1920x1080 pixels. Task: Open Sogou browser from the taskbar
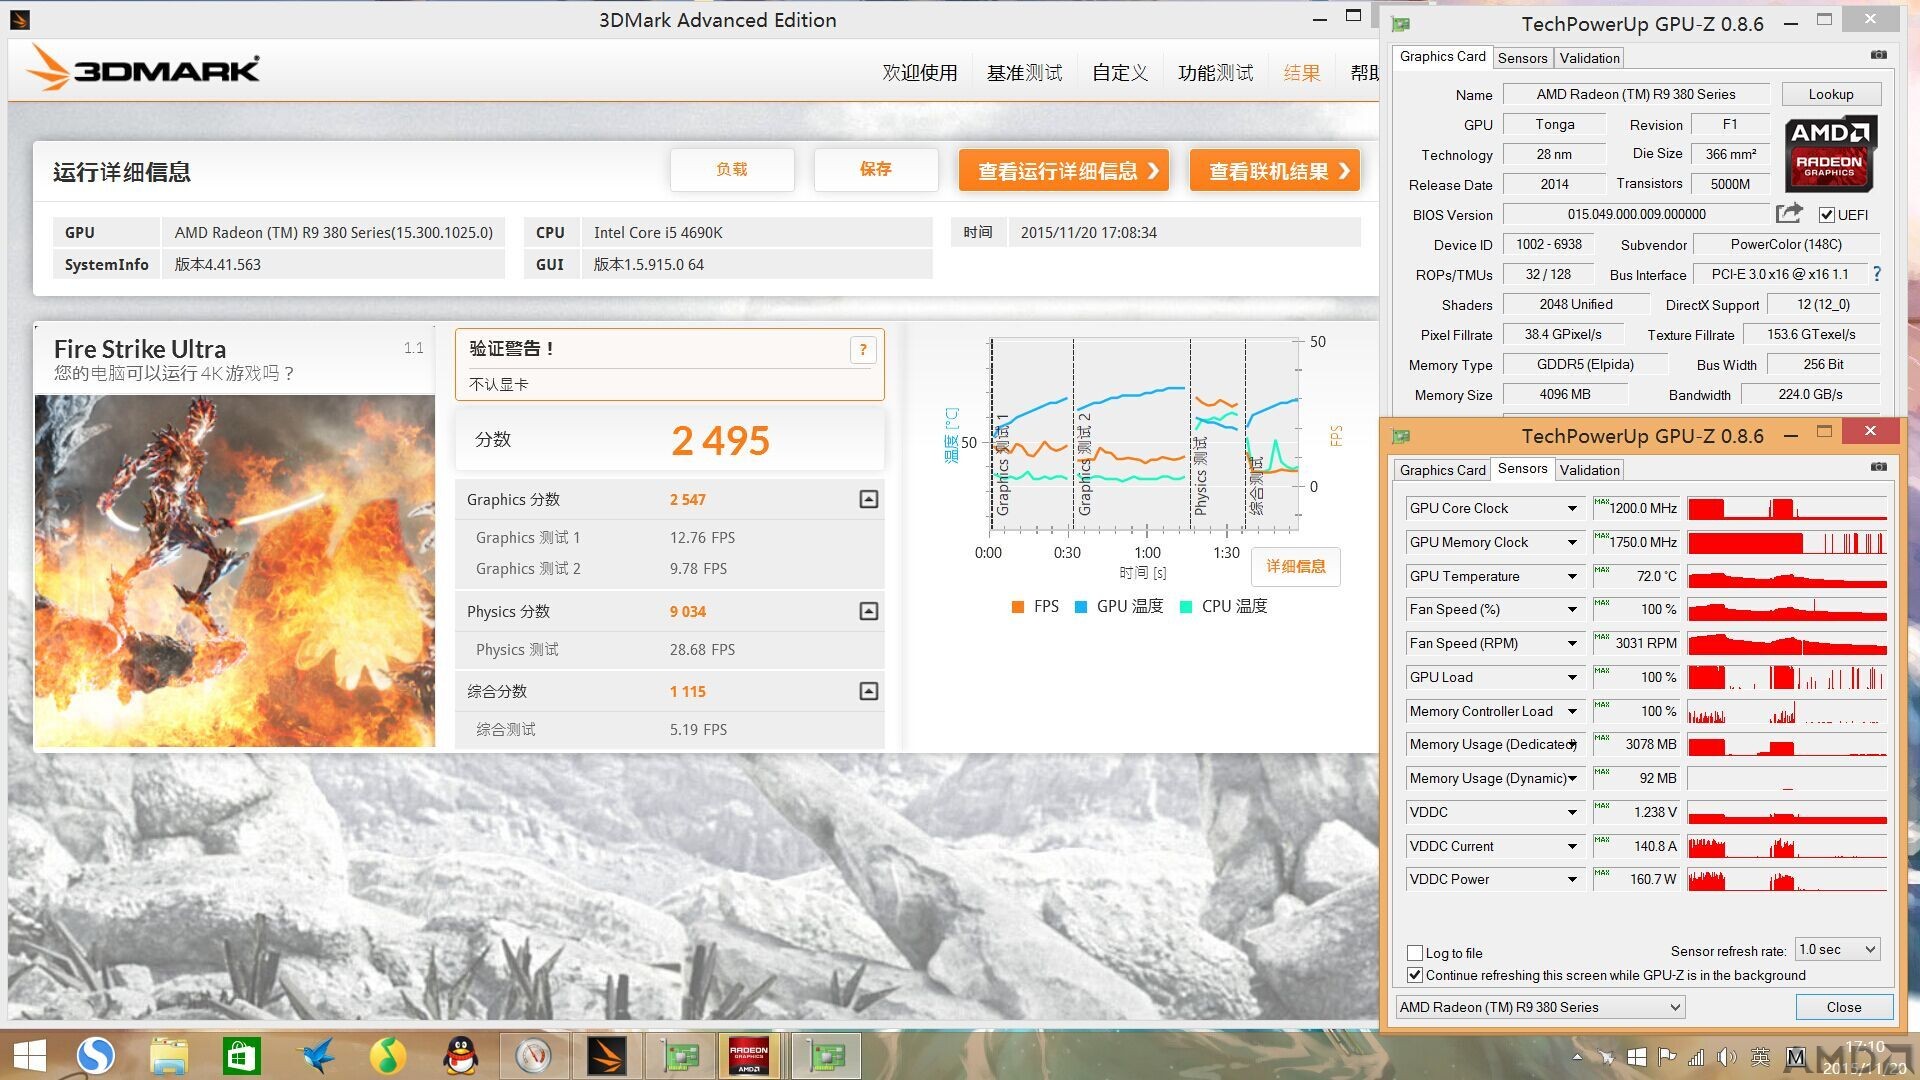(x=96, y=1055)
